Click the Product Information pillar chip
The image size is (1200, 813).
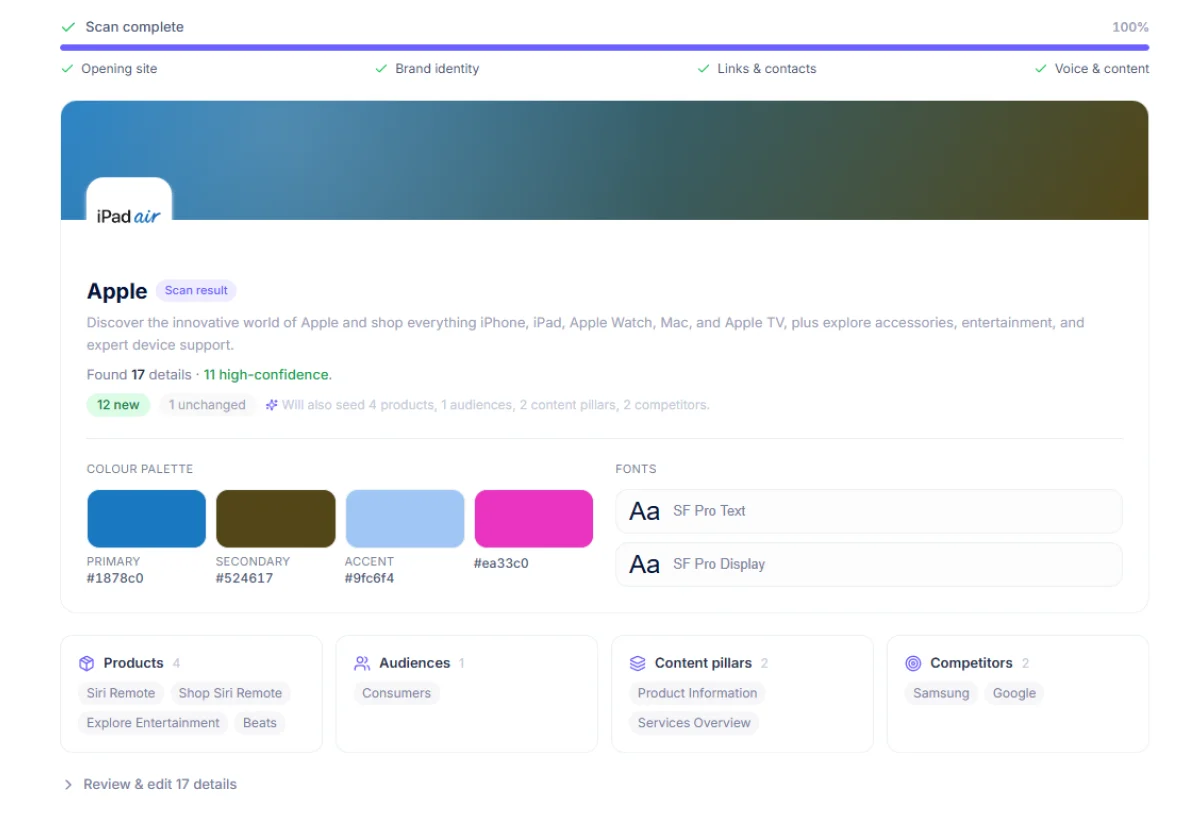[698, 693]
